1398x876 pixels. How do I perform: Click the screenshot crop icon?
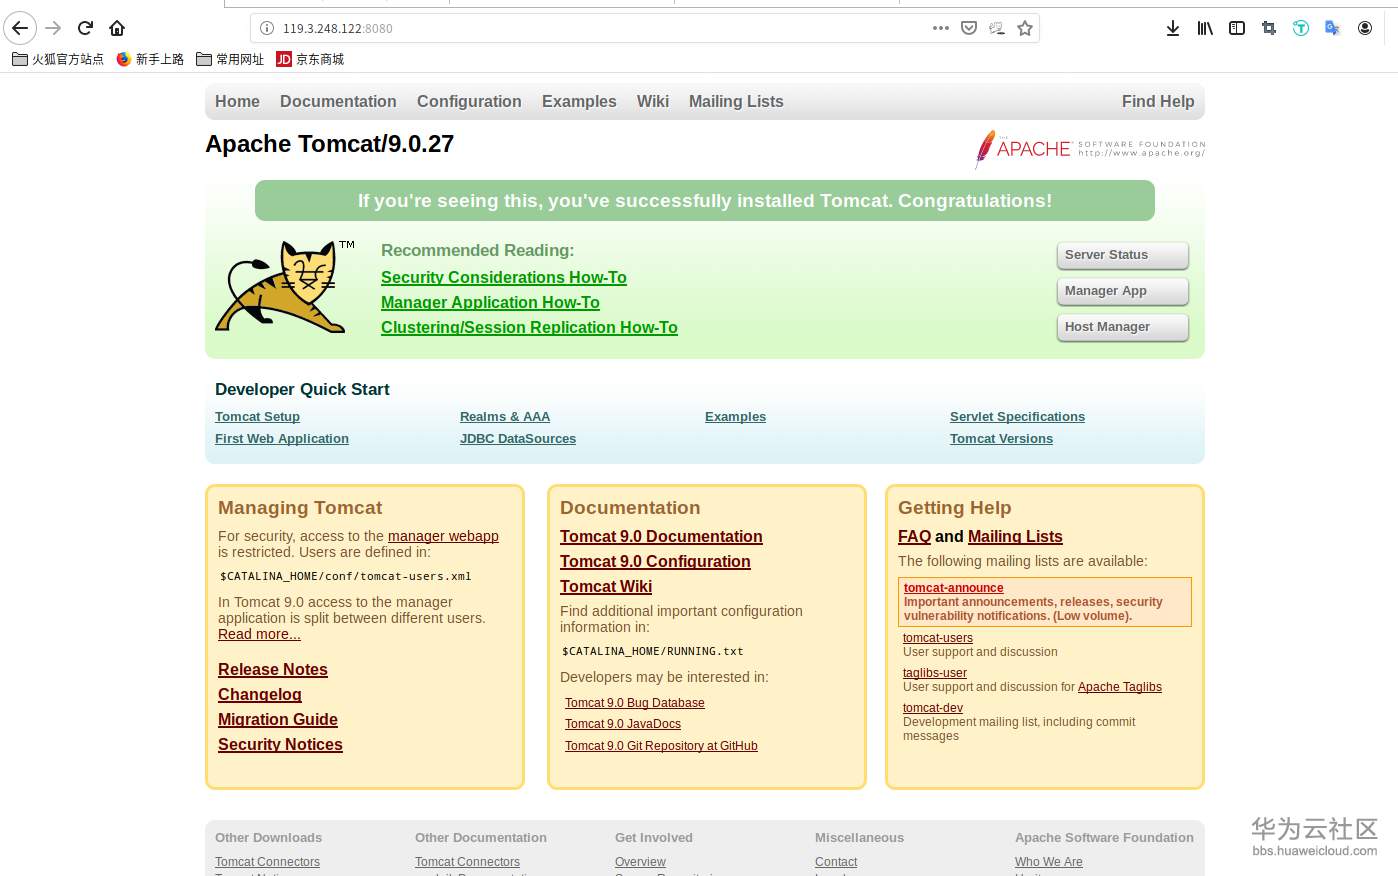pyautogui.click(x=1269, y=28)
